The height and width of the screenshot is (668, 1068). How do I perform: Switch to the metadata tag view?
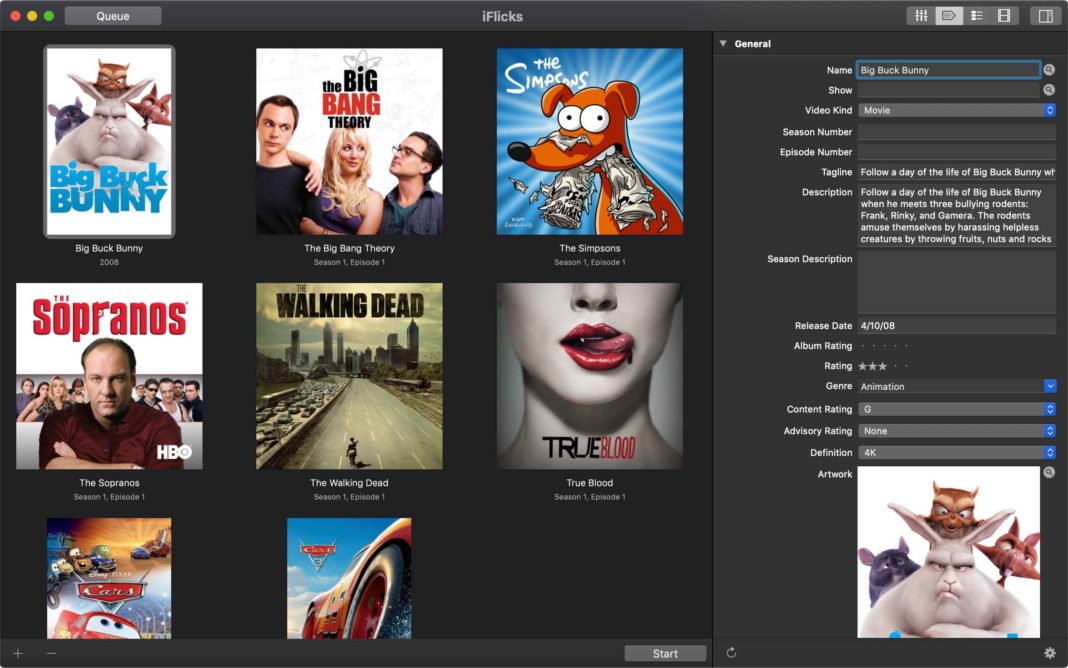click(949, 16)
